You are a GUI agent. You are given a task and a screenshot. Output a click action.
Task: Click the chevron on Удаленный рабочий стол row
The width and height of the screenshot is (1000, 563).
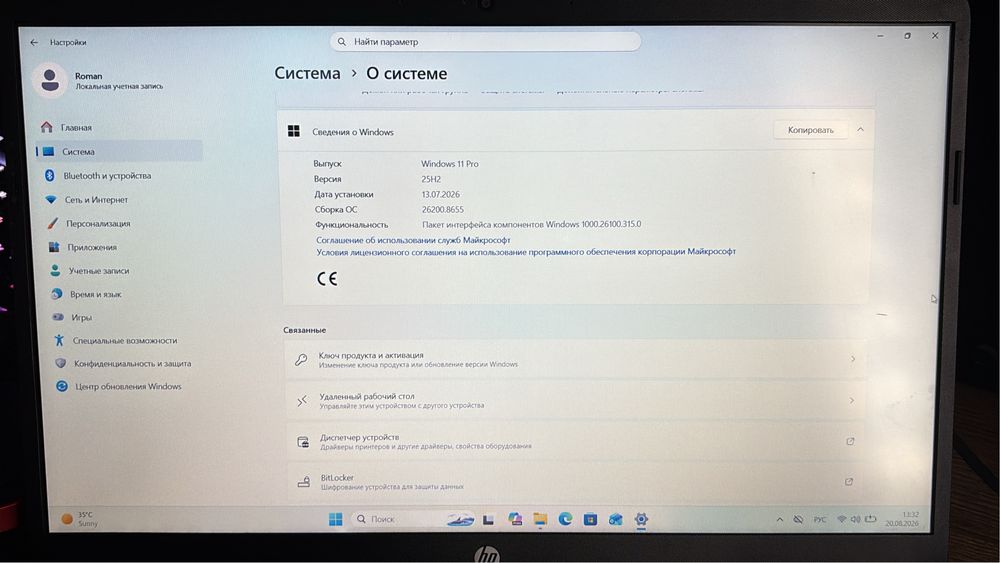[x=851, y=400]
